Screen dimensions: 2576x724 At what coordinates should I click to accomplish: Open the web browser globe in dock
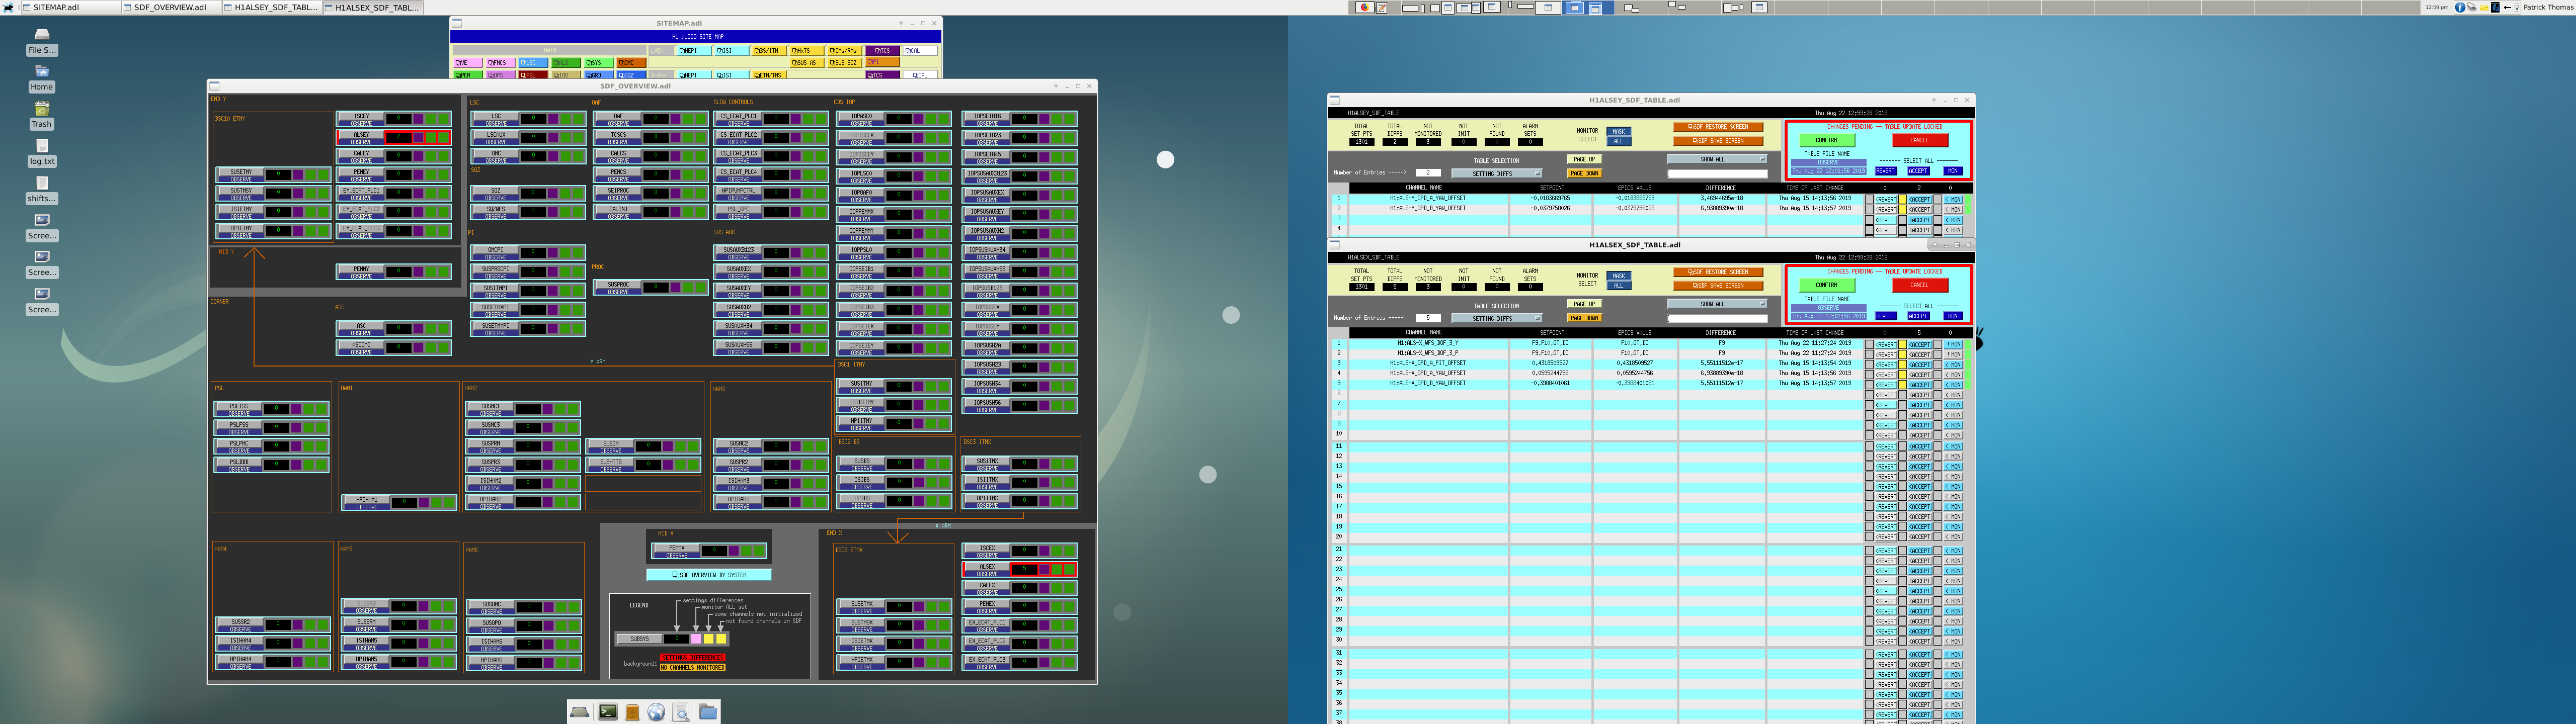656,712
